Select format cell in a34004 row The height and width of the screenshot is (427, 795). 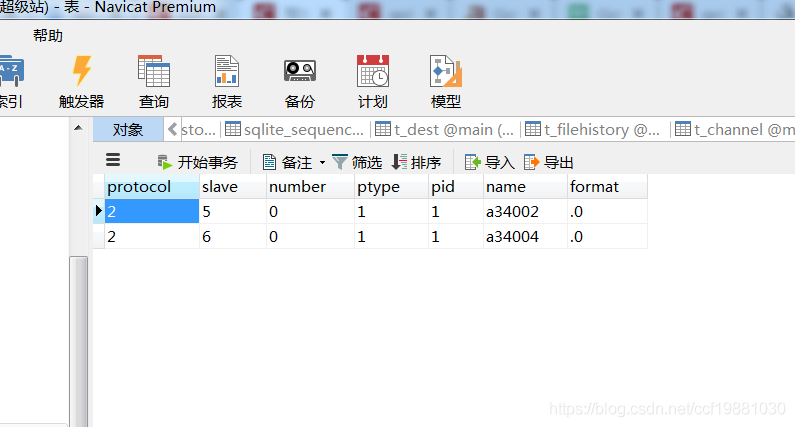607,236
